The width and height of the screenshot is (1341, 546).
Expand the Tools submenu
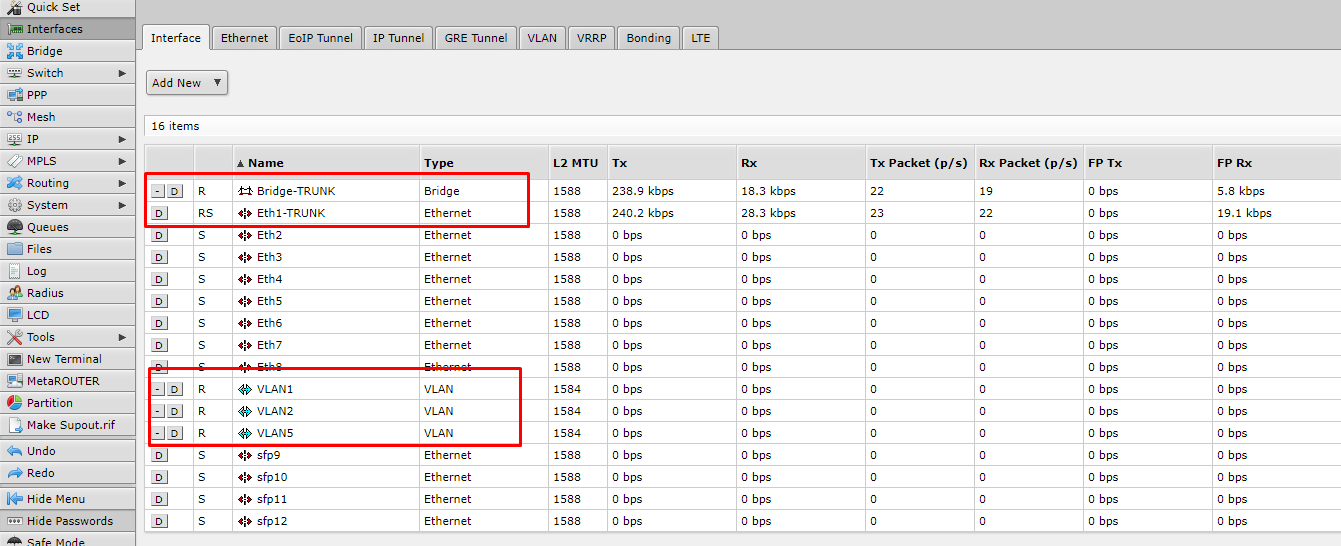[x=122, y=337]
